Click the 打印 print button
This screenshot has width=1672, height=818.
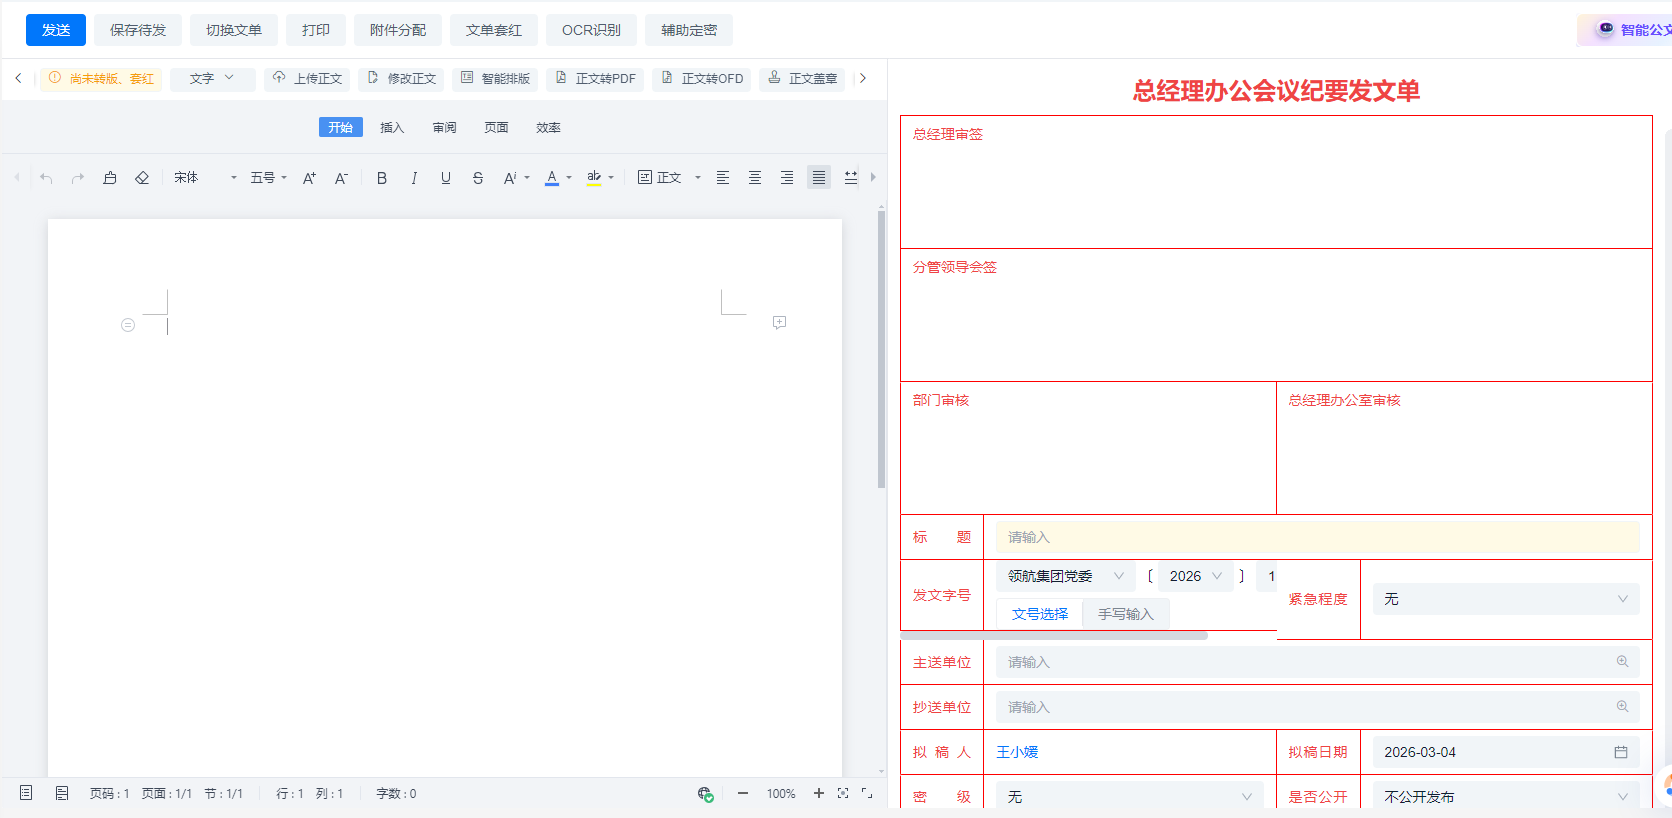[316, 30]
